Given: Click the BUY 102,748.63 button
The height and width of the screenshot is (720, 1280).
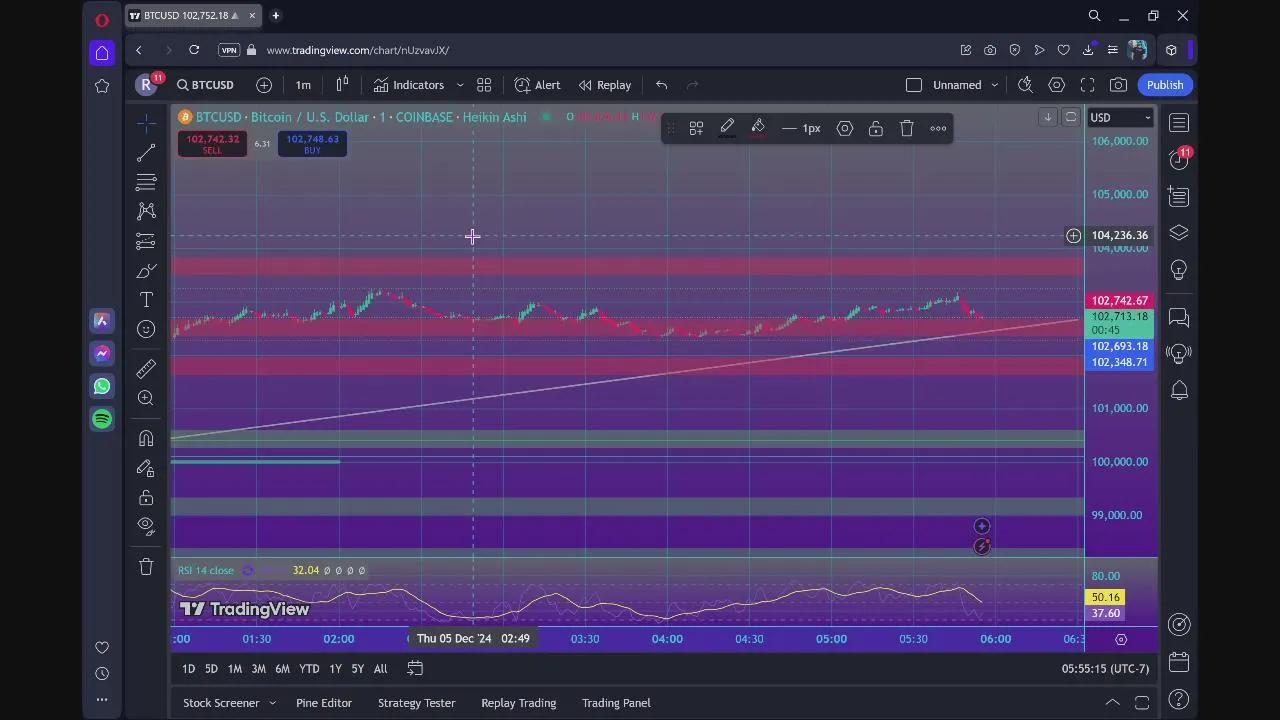Looking at the screenshot, I should [x=312, y=144].
